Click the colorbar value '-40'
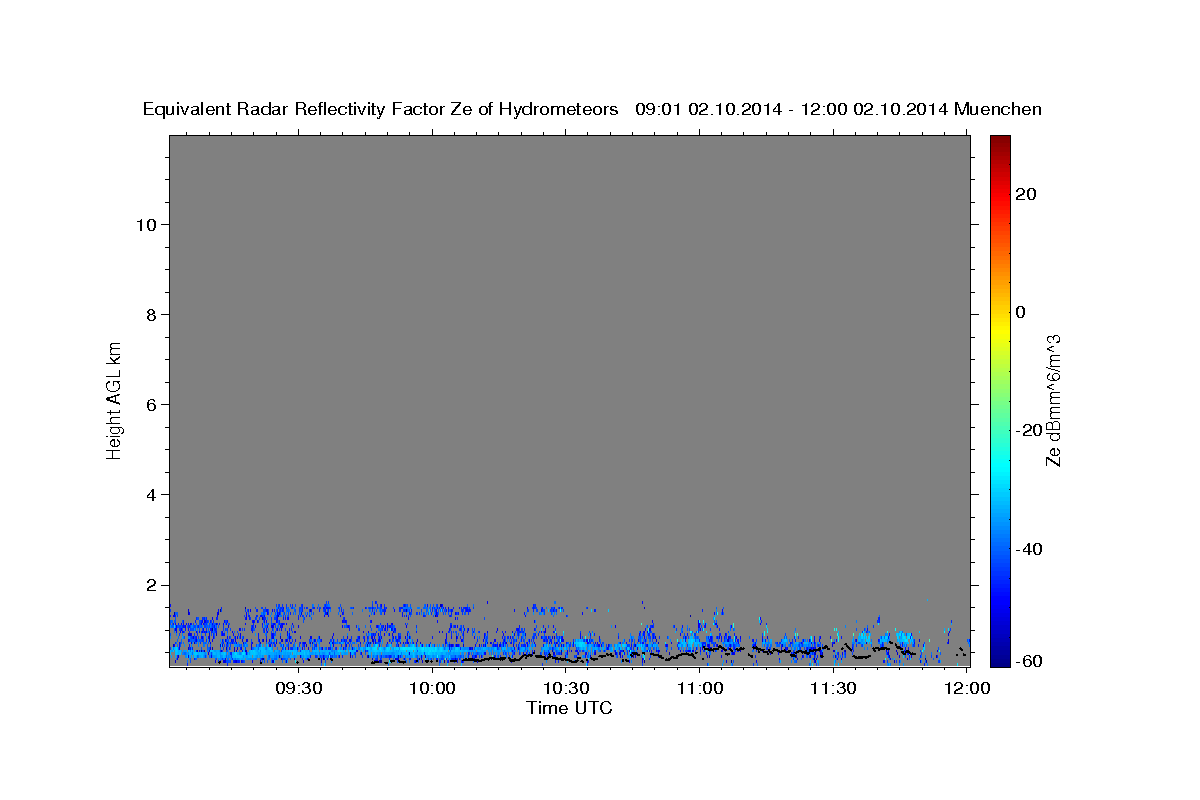The image size is (1200, 800). click(x=1030, y=548)
